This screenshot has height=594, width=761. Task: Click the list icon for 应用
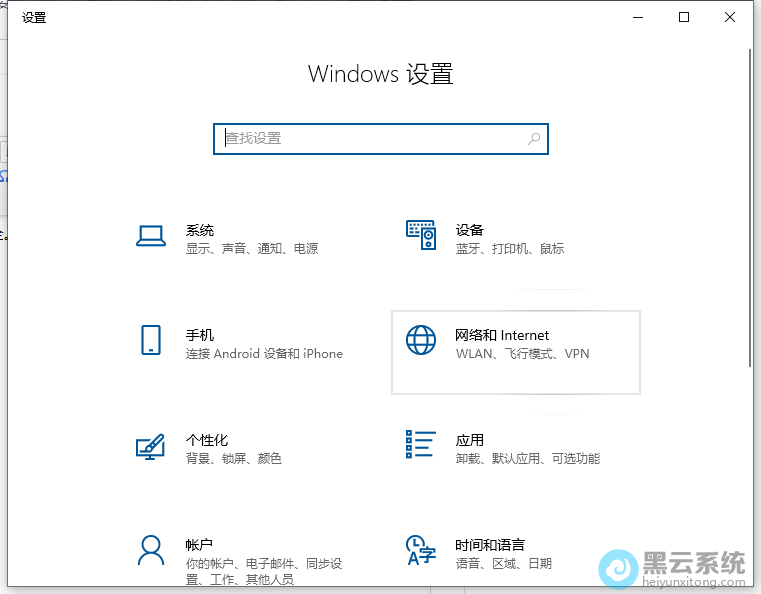(x=421, y=444)
